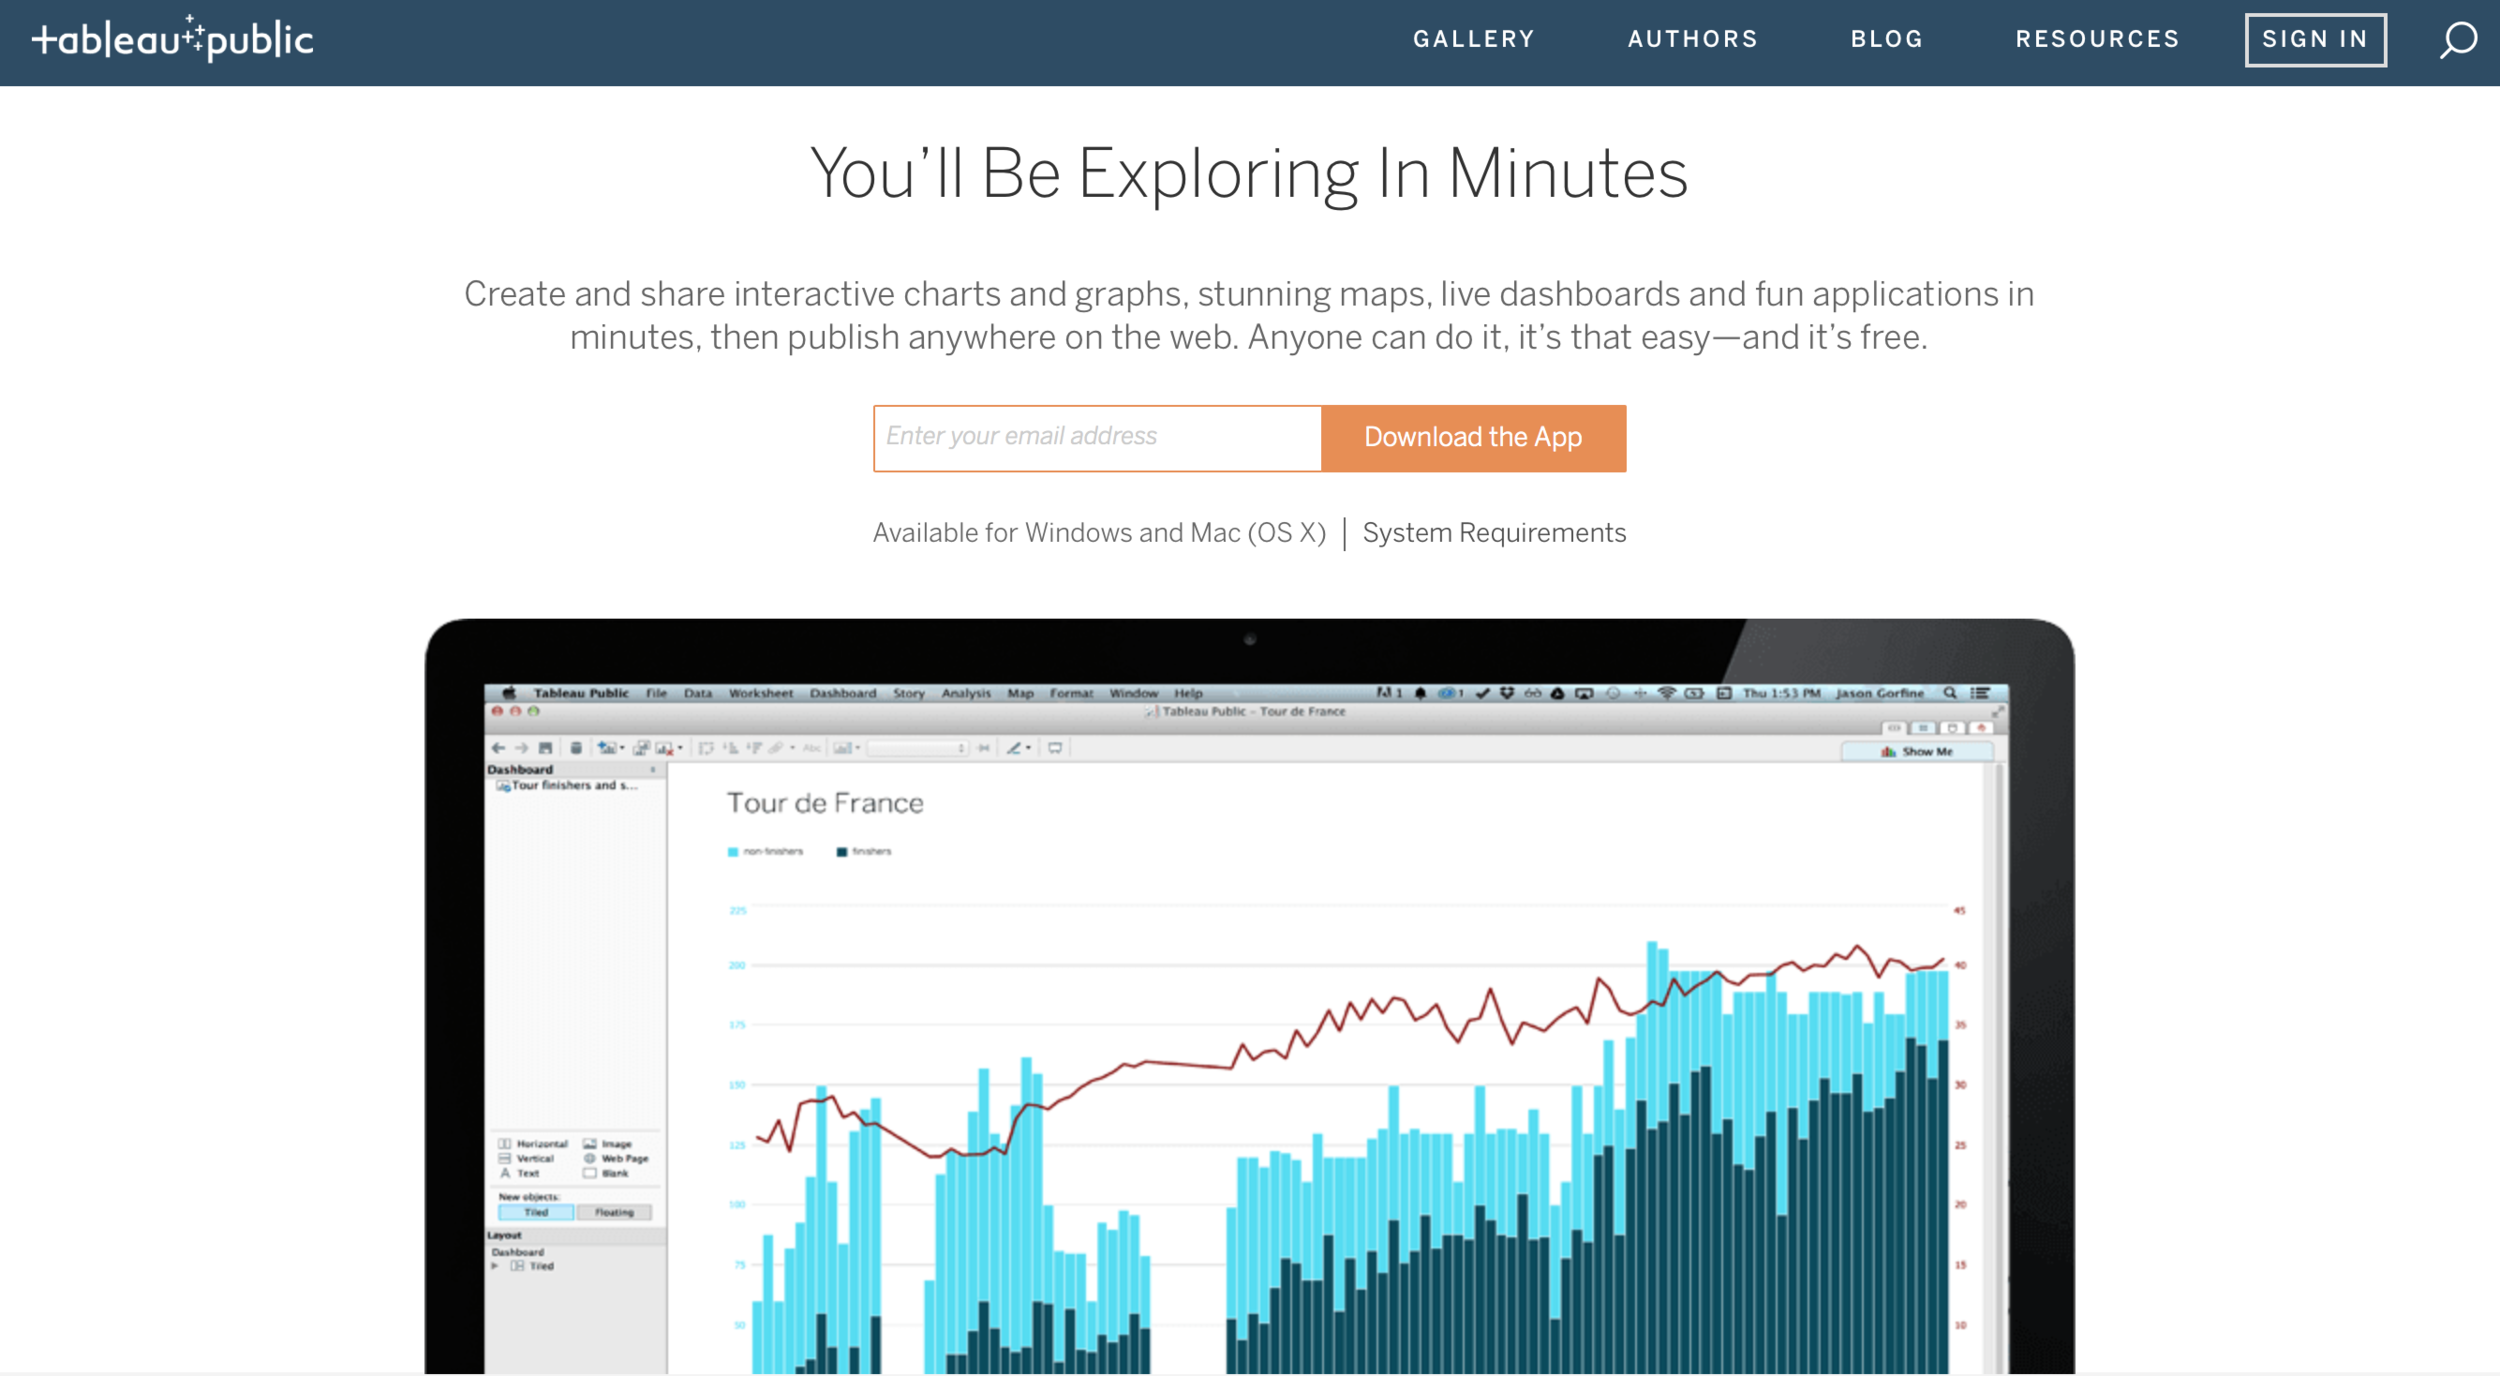The height and width of the screenshot is (1376, 2500).
Task: Click the duplicate sheet icon in toolbar
Action: pos(641,748)
